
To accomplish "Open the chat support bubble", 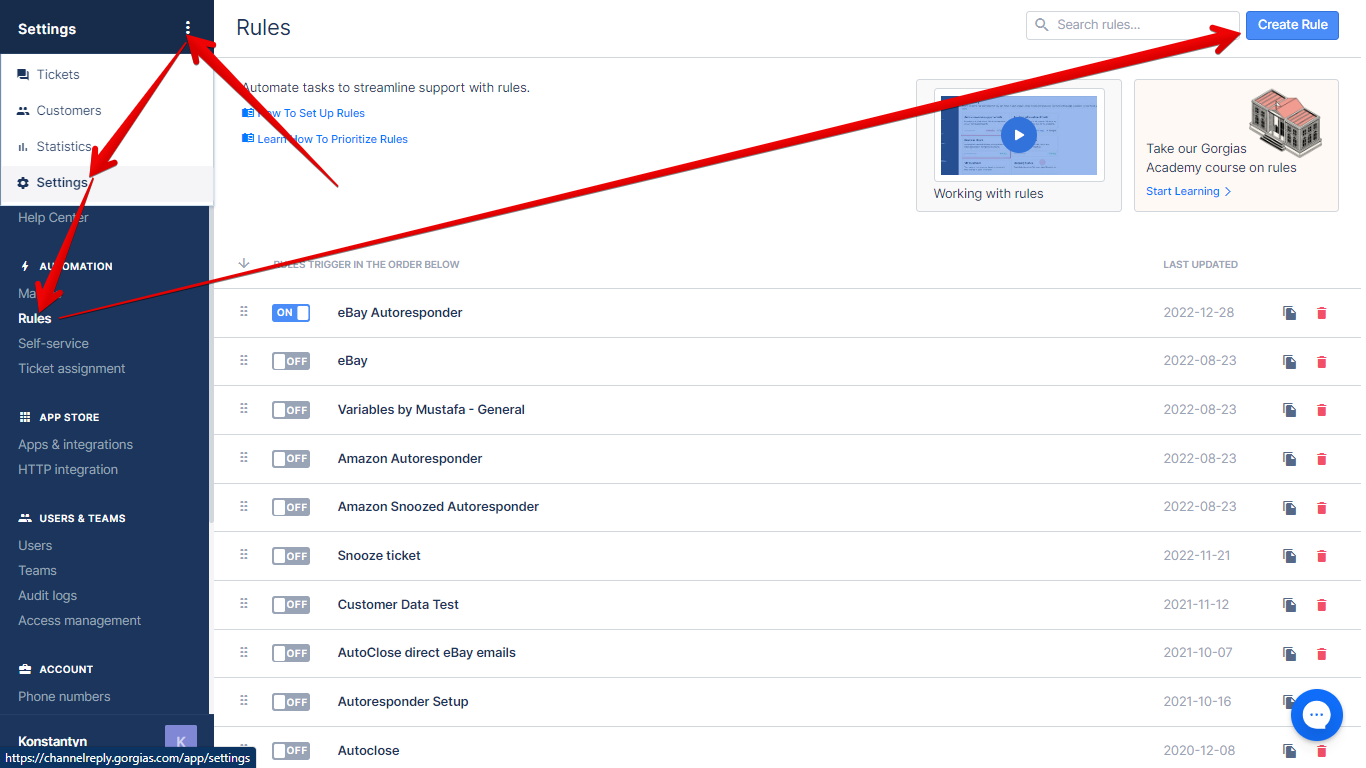I will click(x=1316, y=714).
